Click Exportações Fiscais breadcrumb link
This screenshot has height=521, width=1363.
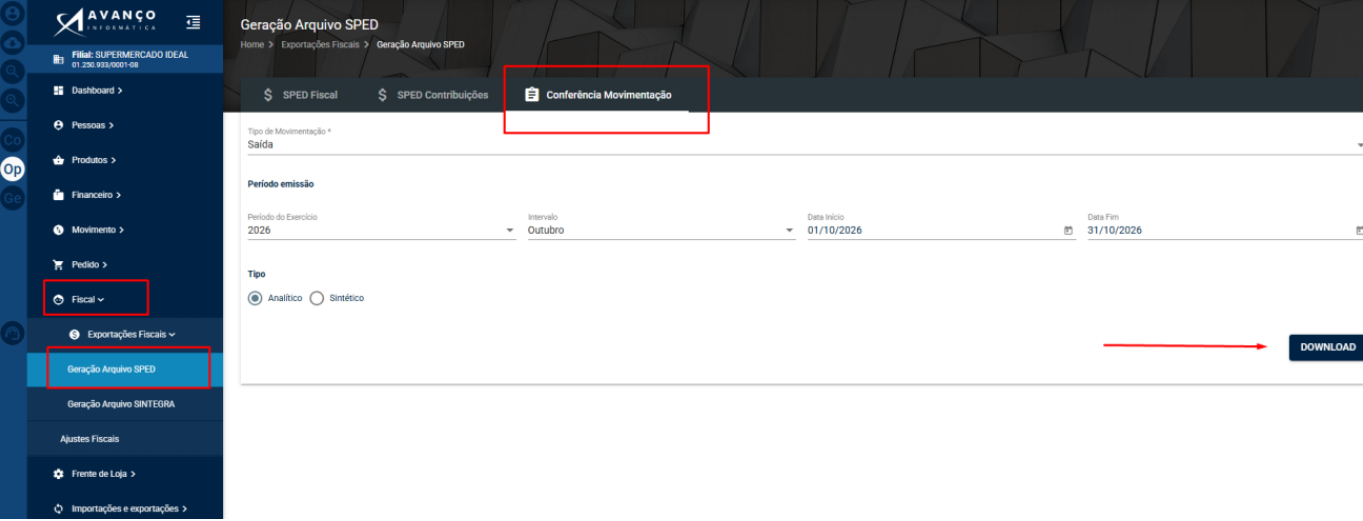[321, 45]
